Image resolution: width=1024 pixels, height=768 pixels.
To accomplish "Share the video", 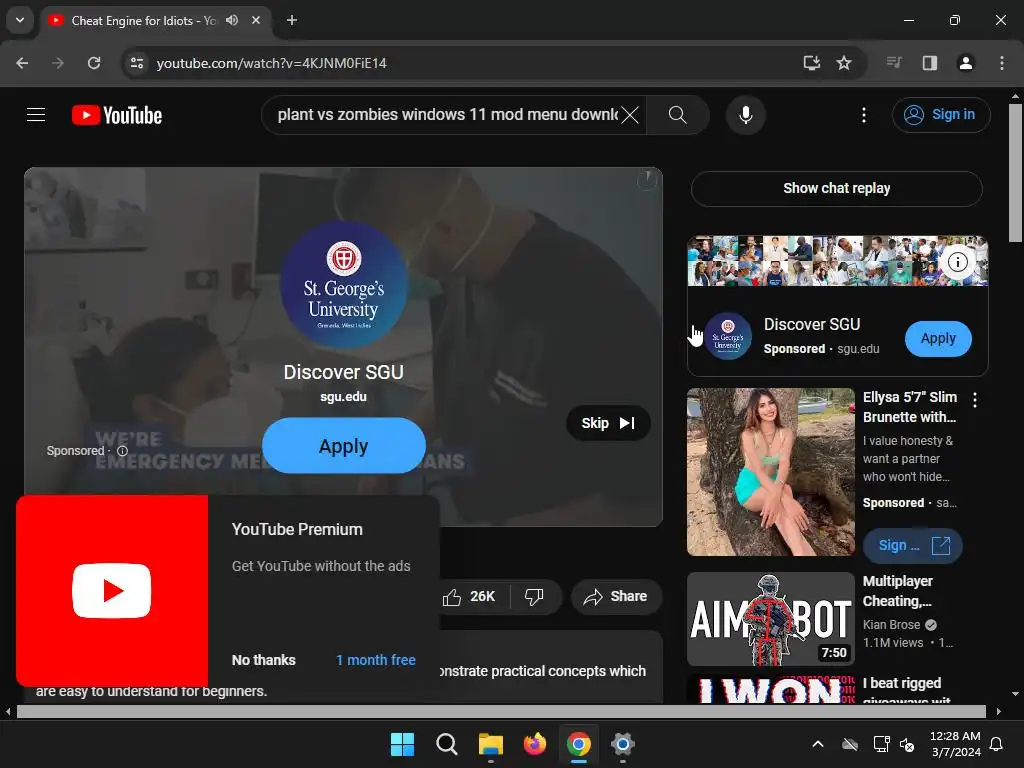I will click(x=616, y=596).
